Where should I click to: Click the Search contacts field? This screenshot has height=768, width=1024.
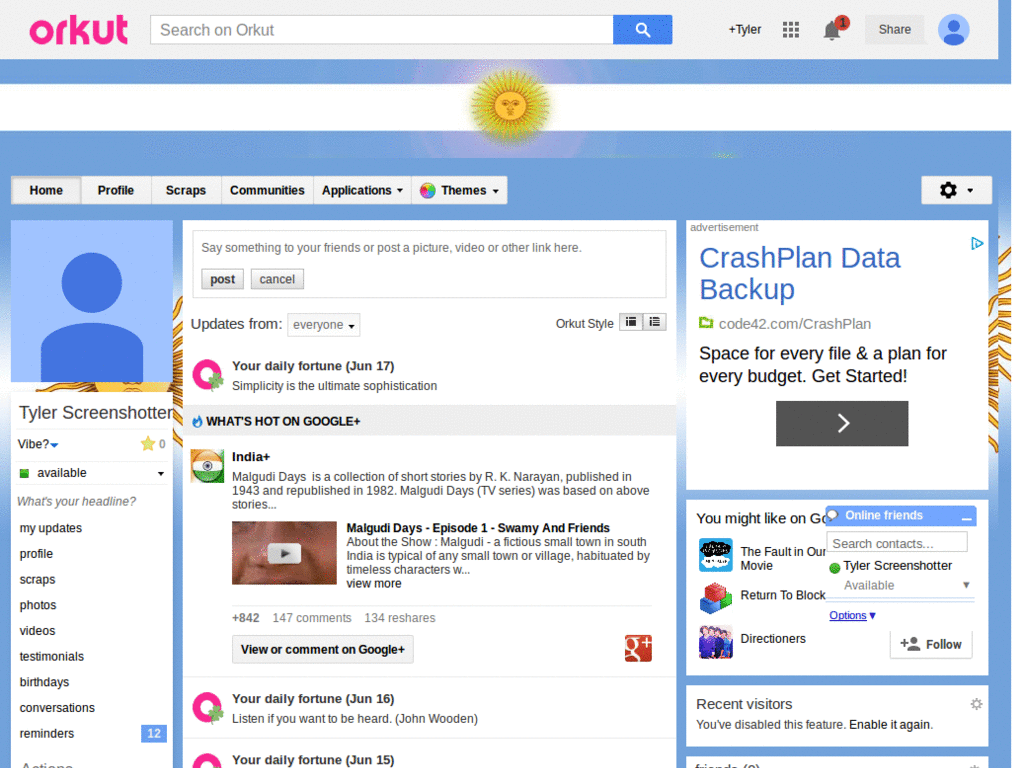[x=897, y=543]
